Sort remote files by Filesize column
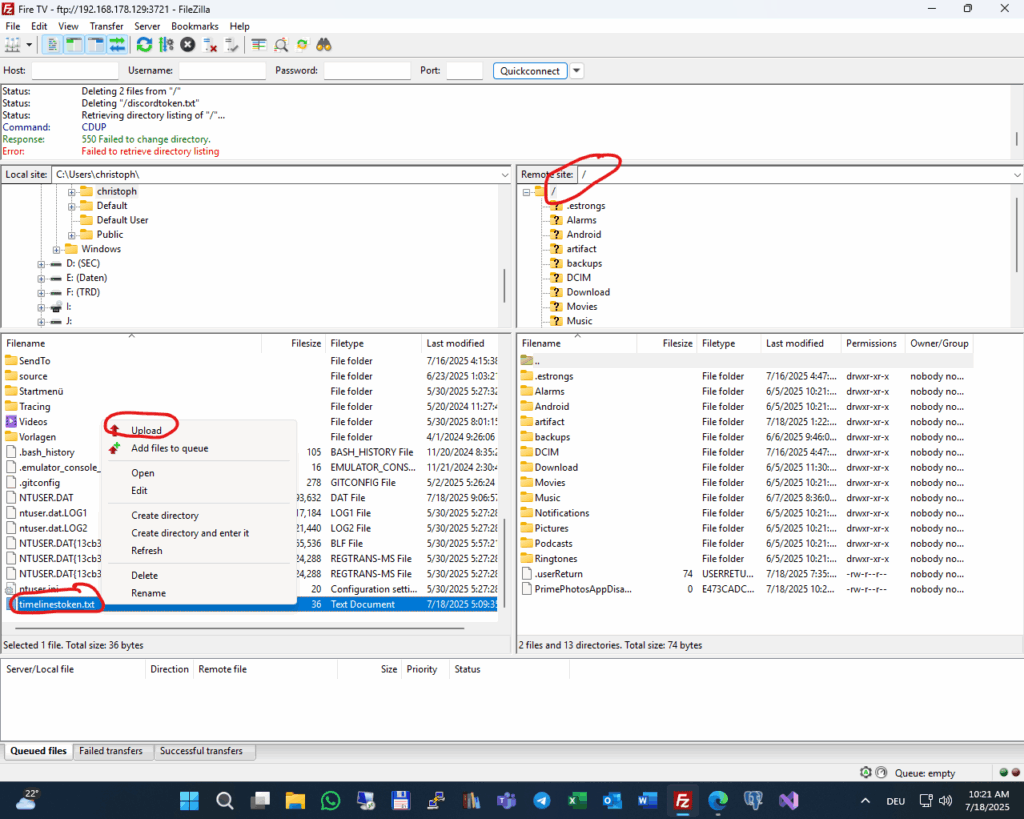Viewport: 1024px width, 819px height. [667, 344]
